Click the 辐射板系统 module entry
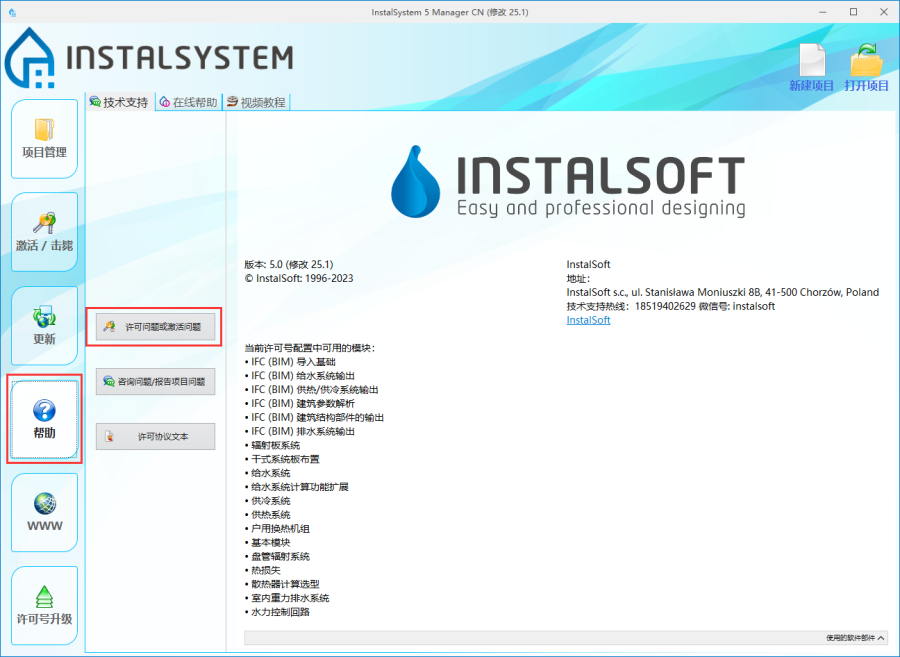This screenshot has height=657, width=900. point(273,445)
